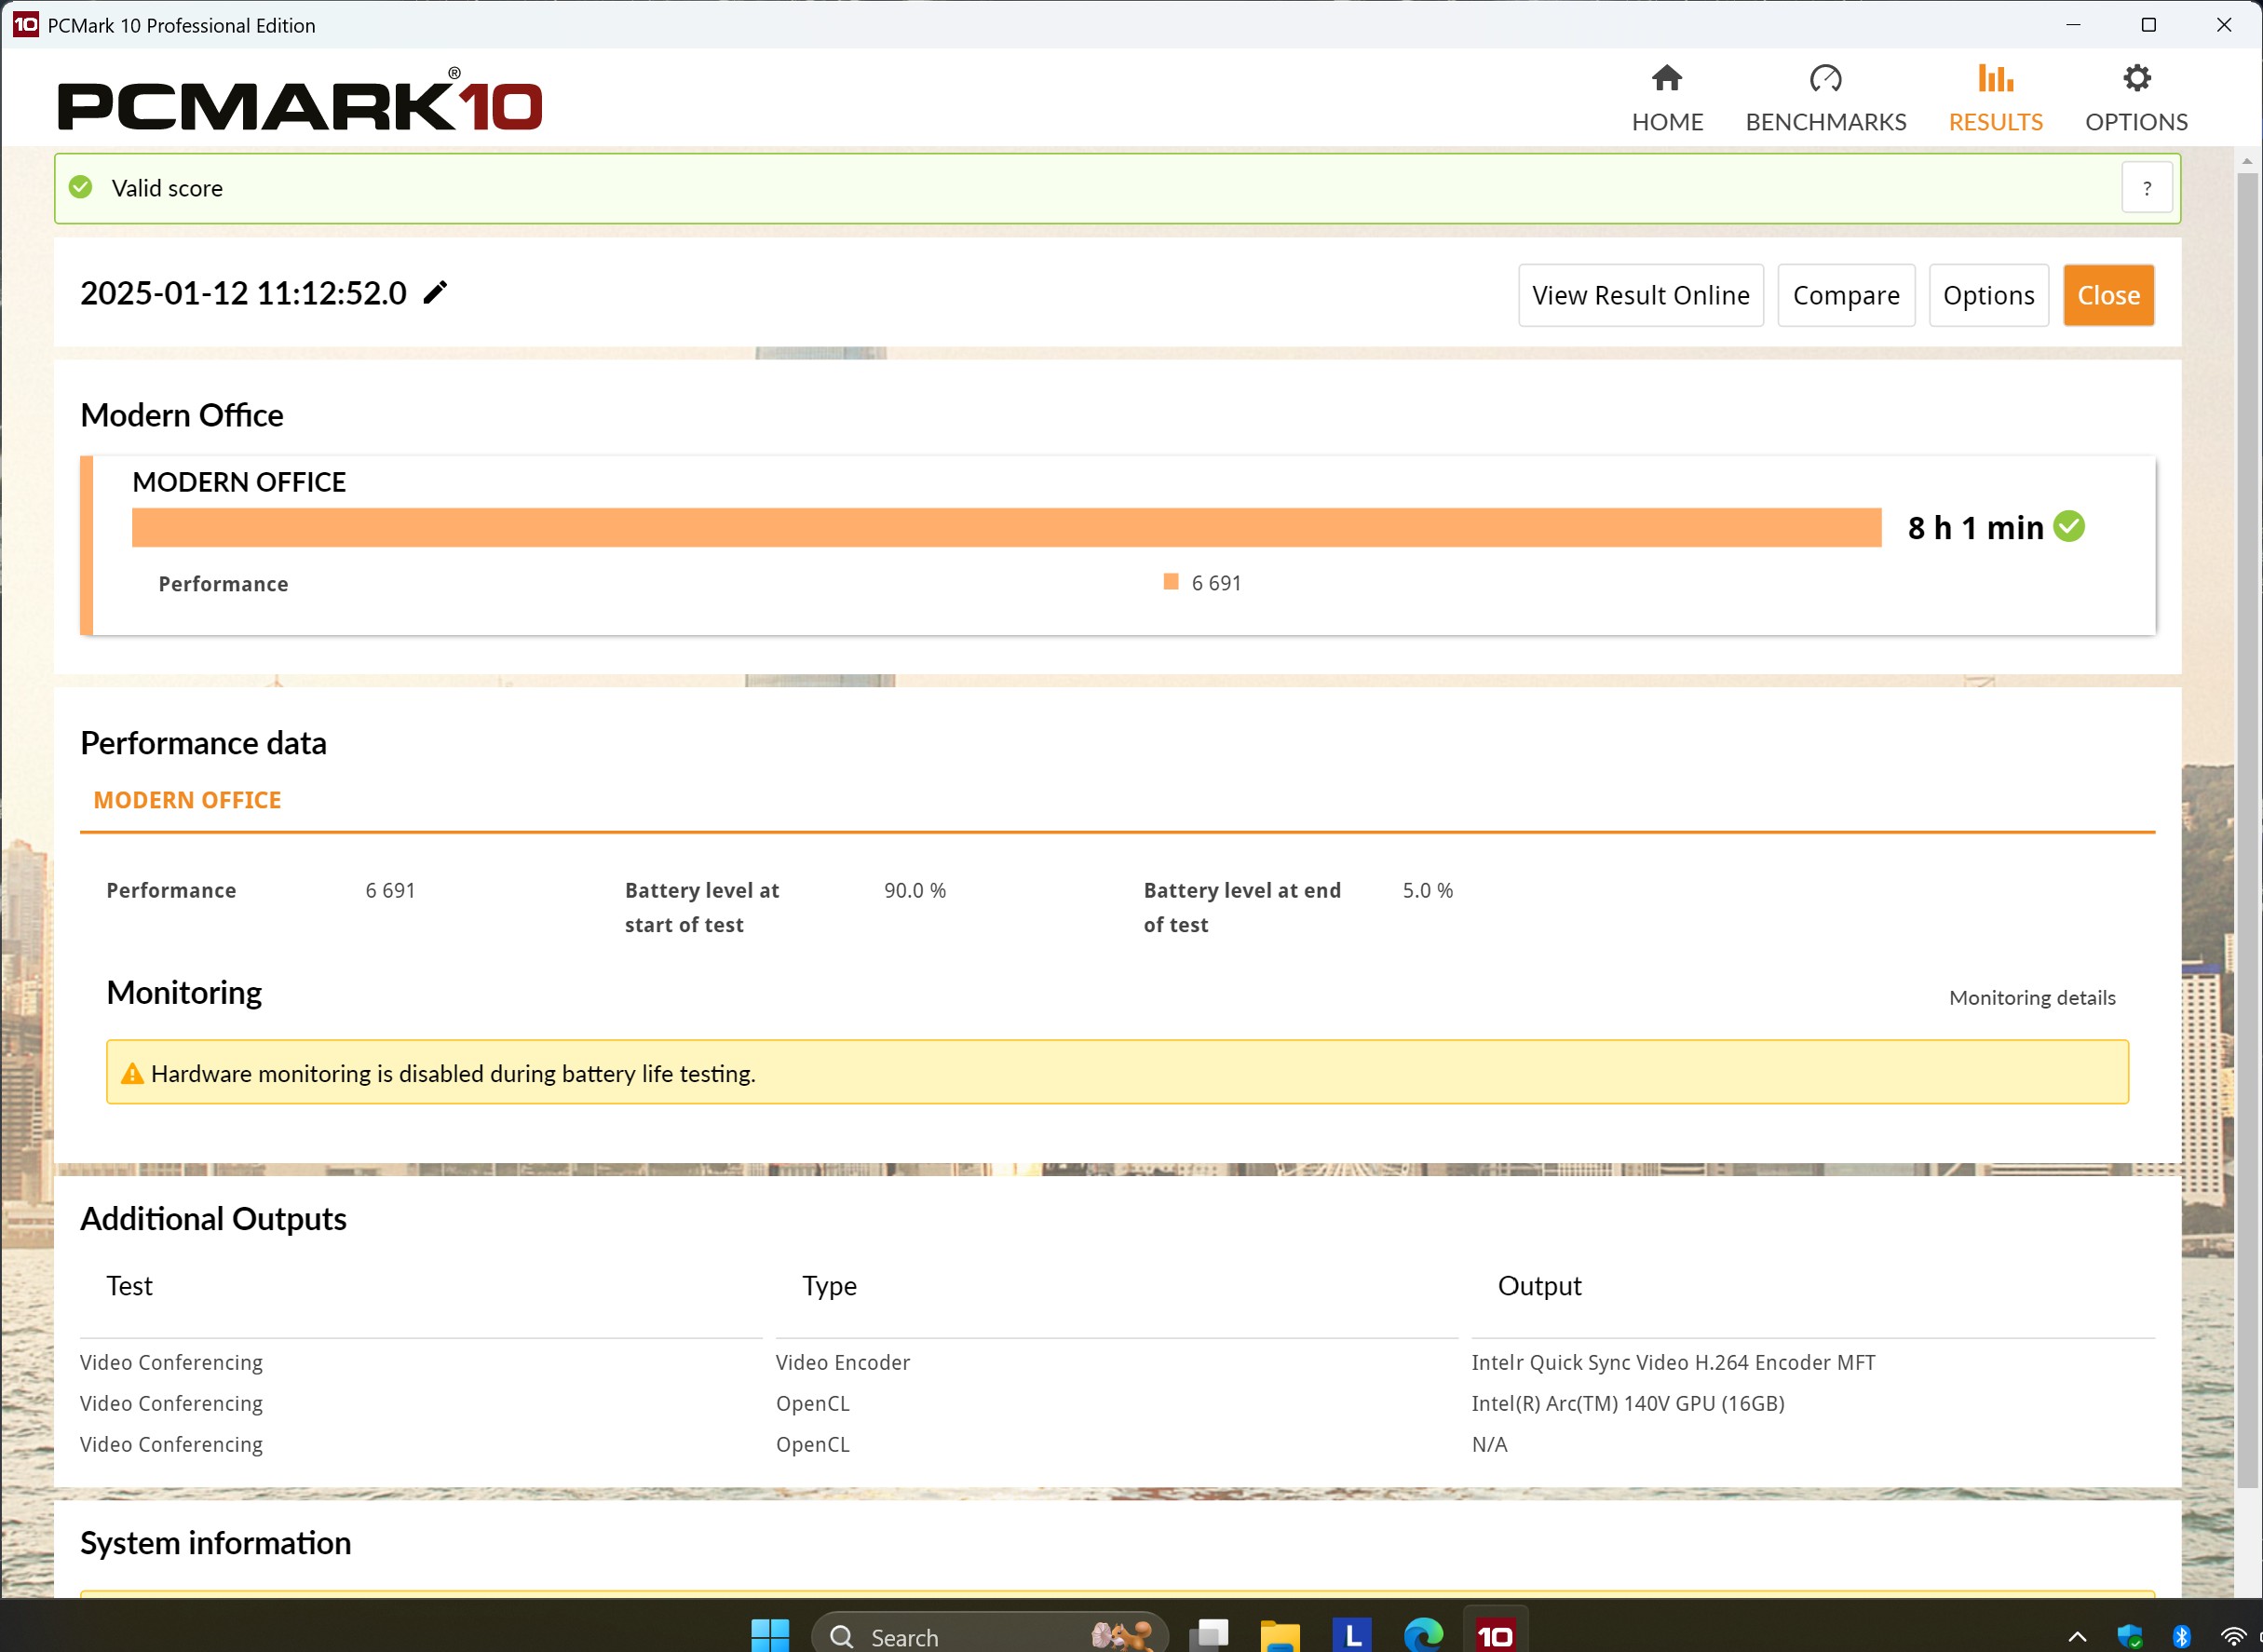The height and width of the screenshot is (1652, 2263).
Task: Click the Results bar-chart icon
Action: (1994, 79)
